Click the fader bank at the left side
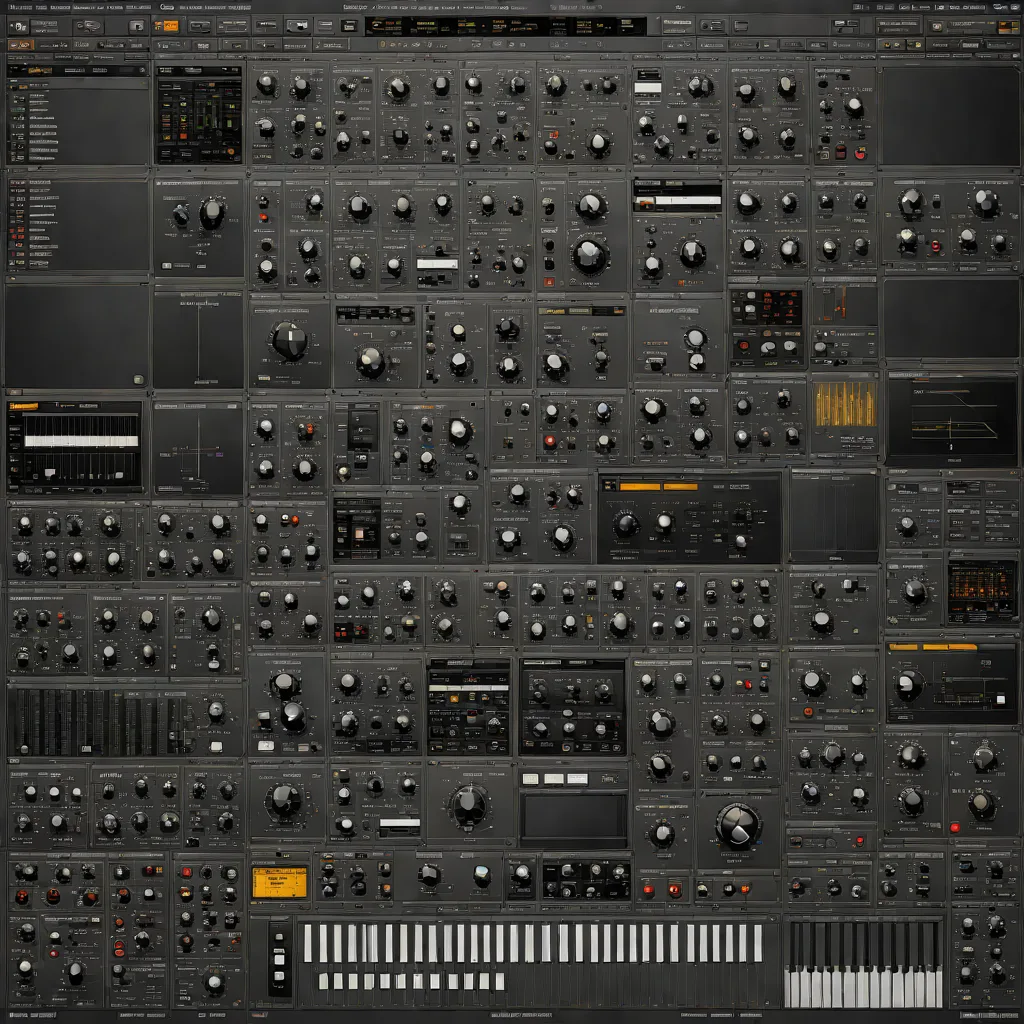Viewport: 1024px width, 1024px height. (x=98, y=721)
